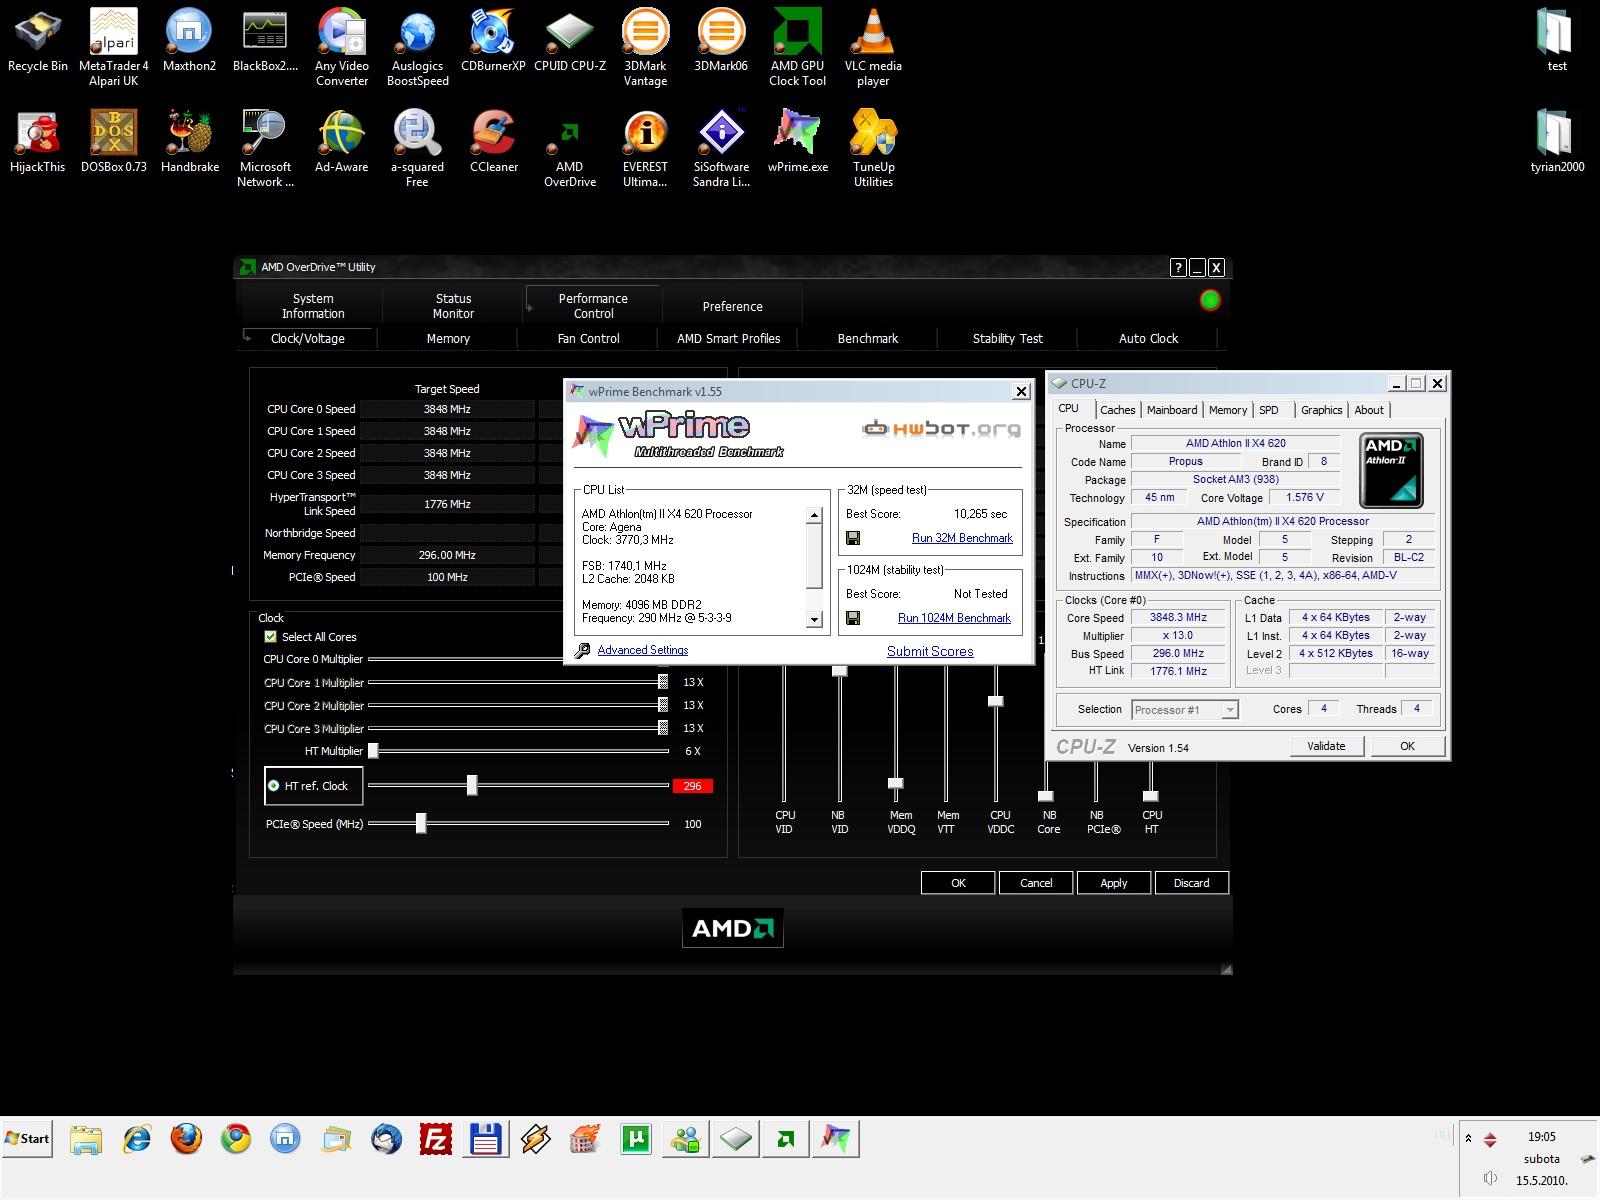Open the Benchmark subtab in OverDrive
Image resolution: width=1600 pixels, height=1200 pixels.
point(868,339)
